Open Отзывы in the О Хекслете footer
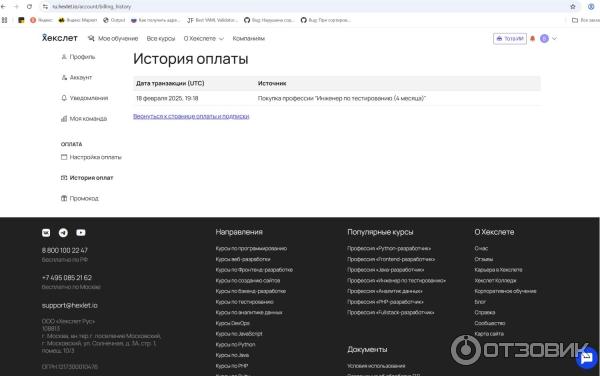600x376 pixels. 484,259
